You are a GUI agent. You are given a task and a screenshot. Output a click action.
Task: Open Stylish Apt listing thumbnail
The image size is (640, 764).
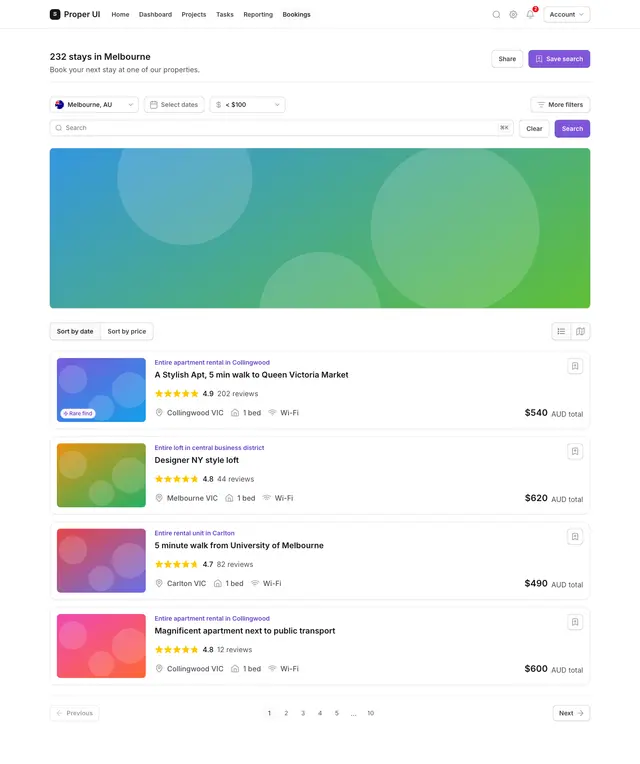(x=101, y=390)
